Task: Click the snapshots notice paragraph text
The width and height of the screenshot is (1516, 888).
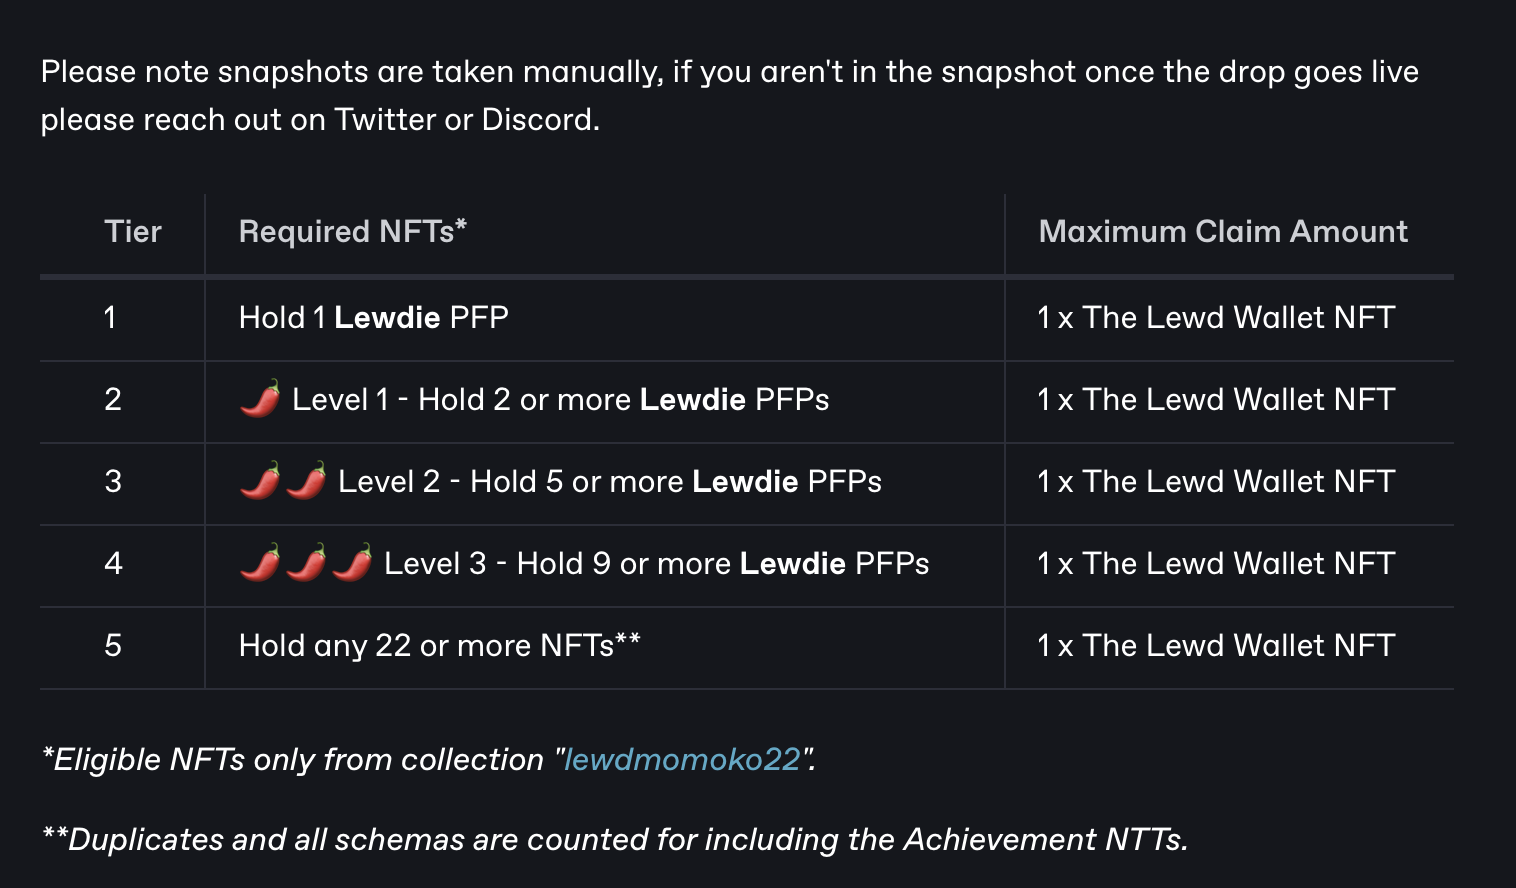Action: [730, 96]
